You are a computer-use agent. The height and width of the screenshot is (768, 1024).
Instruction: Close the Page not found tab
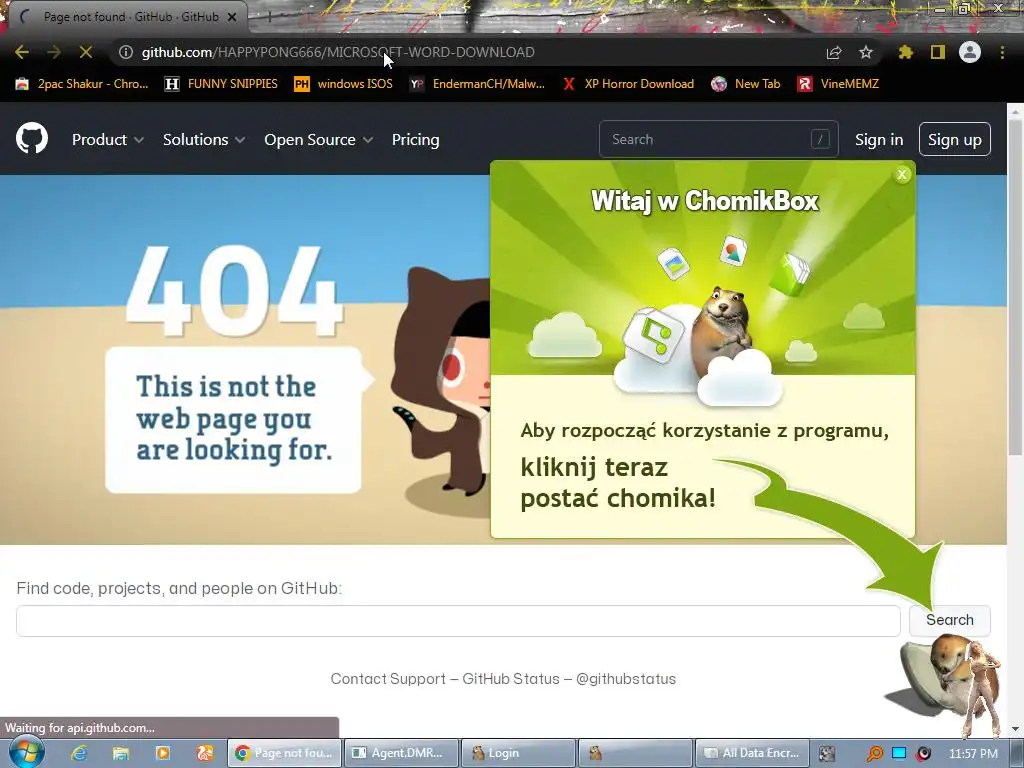coord(232,17)
